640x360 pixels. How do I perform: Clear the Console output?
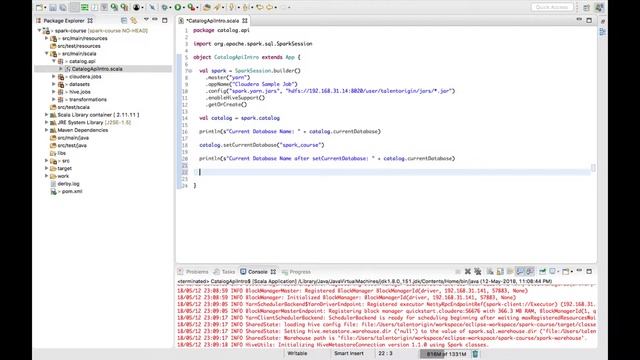490,271
